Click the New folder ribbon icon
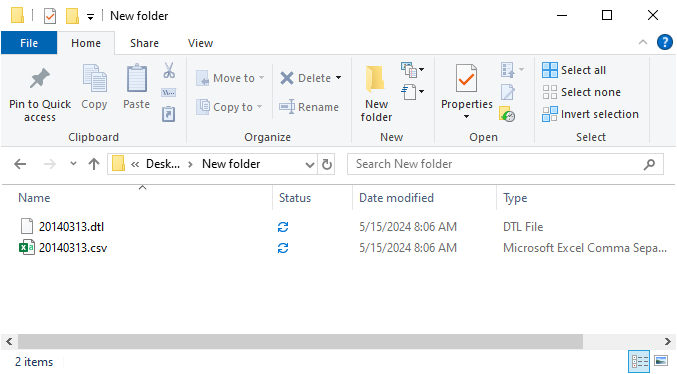The width and height of the screenshot is (677, 374). tap(376, 79)
